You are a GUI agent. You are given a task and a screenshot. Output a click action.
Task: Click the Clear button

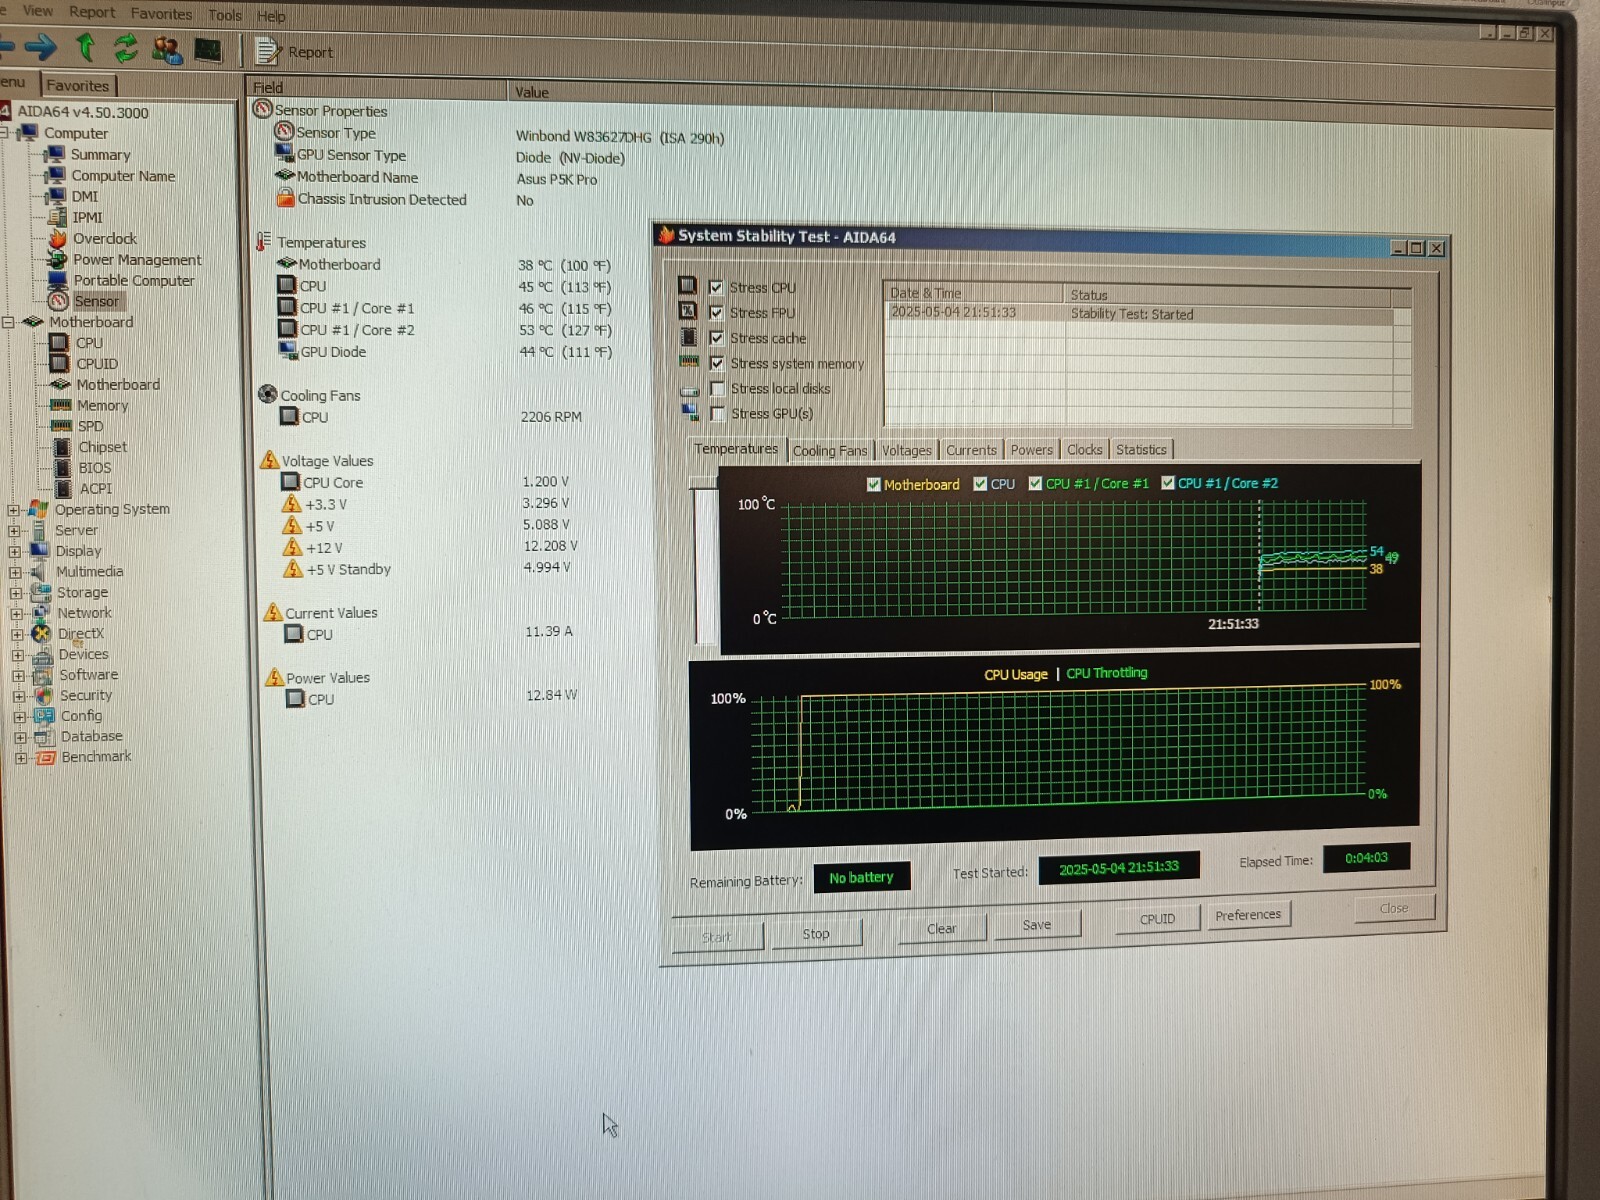pos(941,929)
